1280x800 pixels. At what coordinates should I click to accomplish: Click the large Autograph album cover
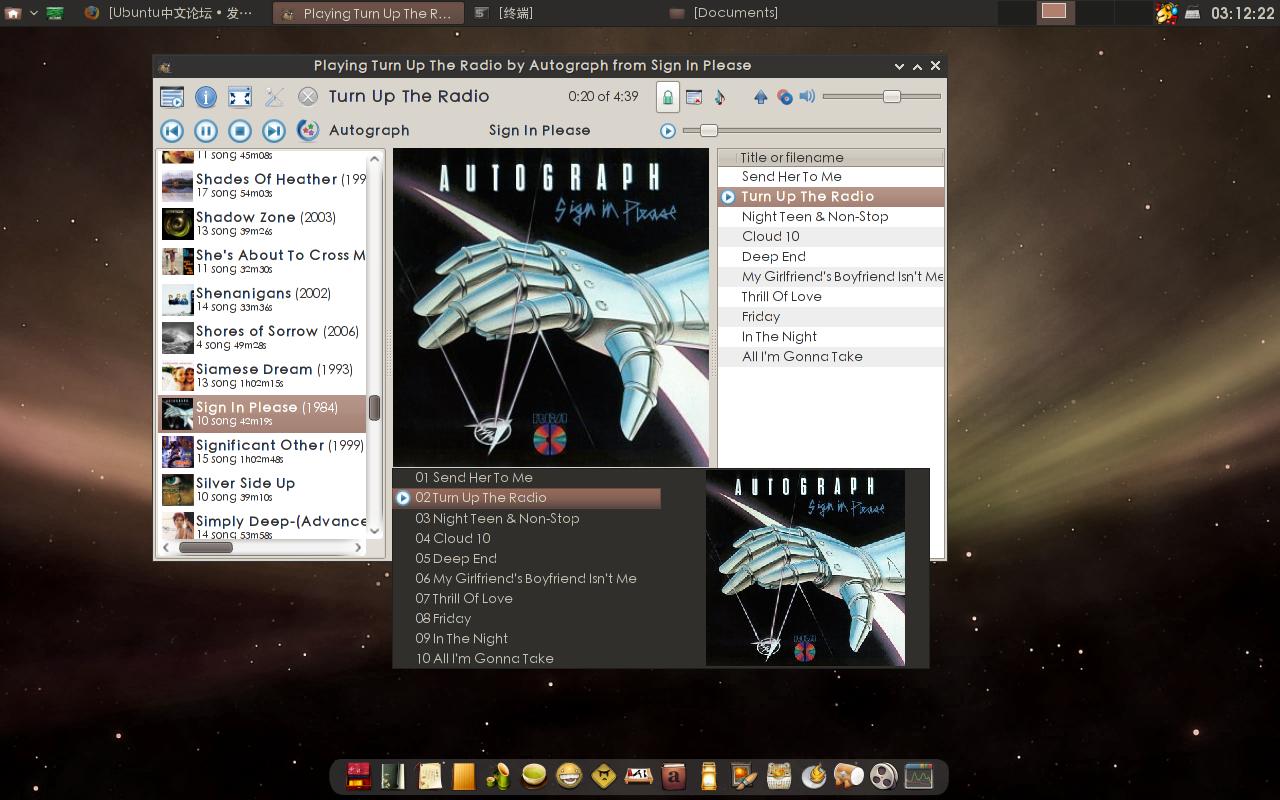(x=551, y=307)
